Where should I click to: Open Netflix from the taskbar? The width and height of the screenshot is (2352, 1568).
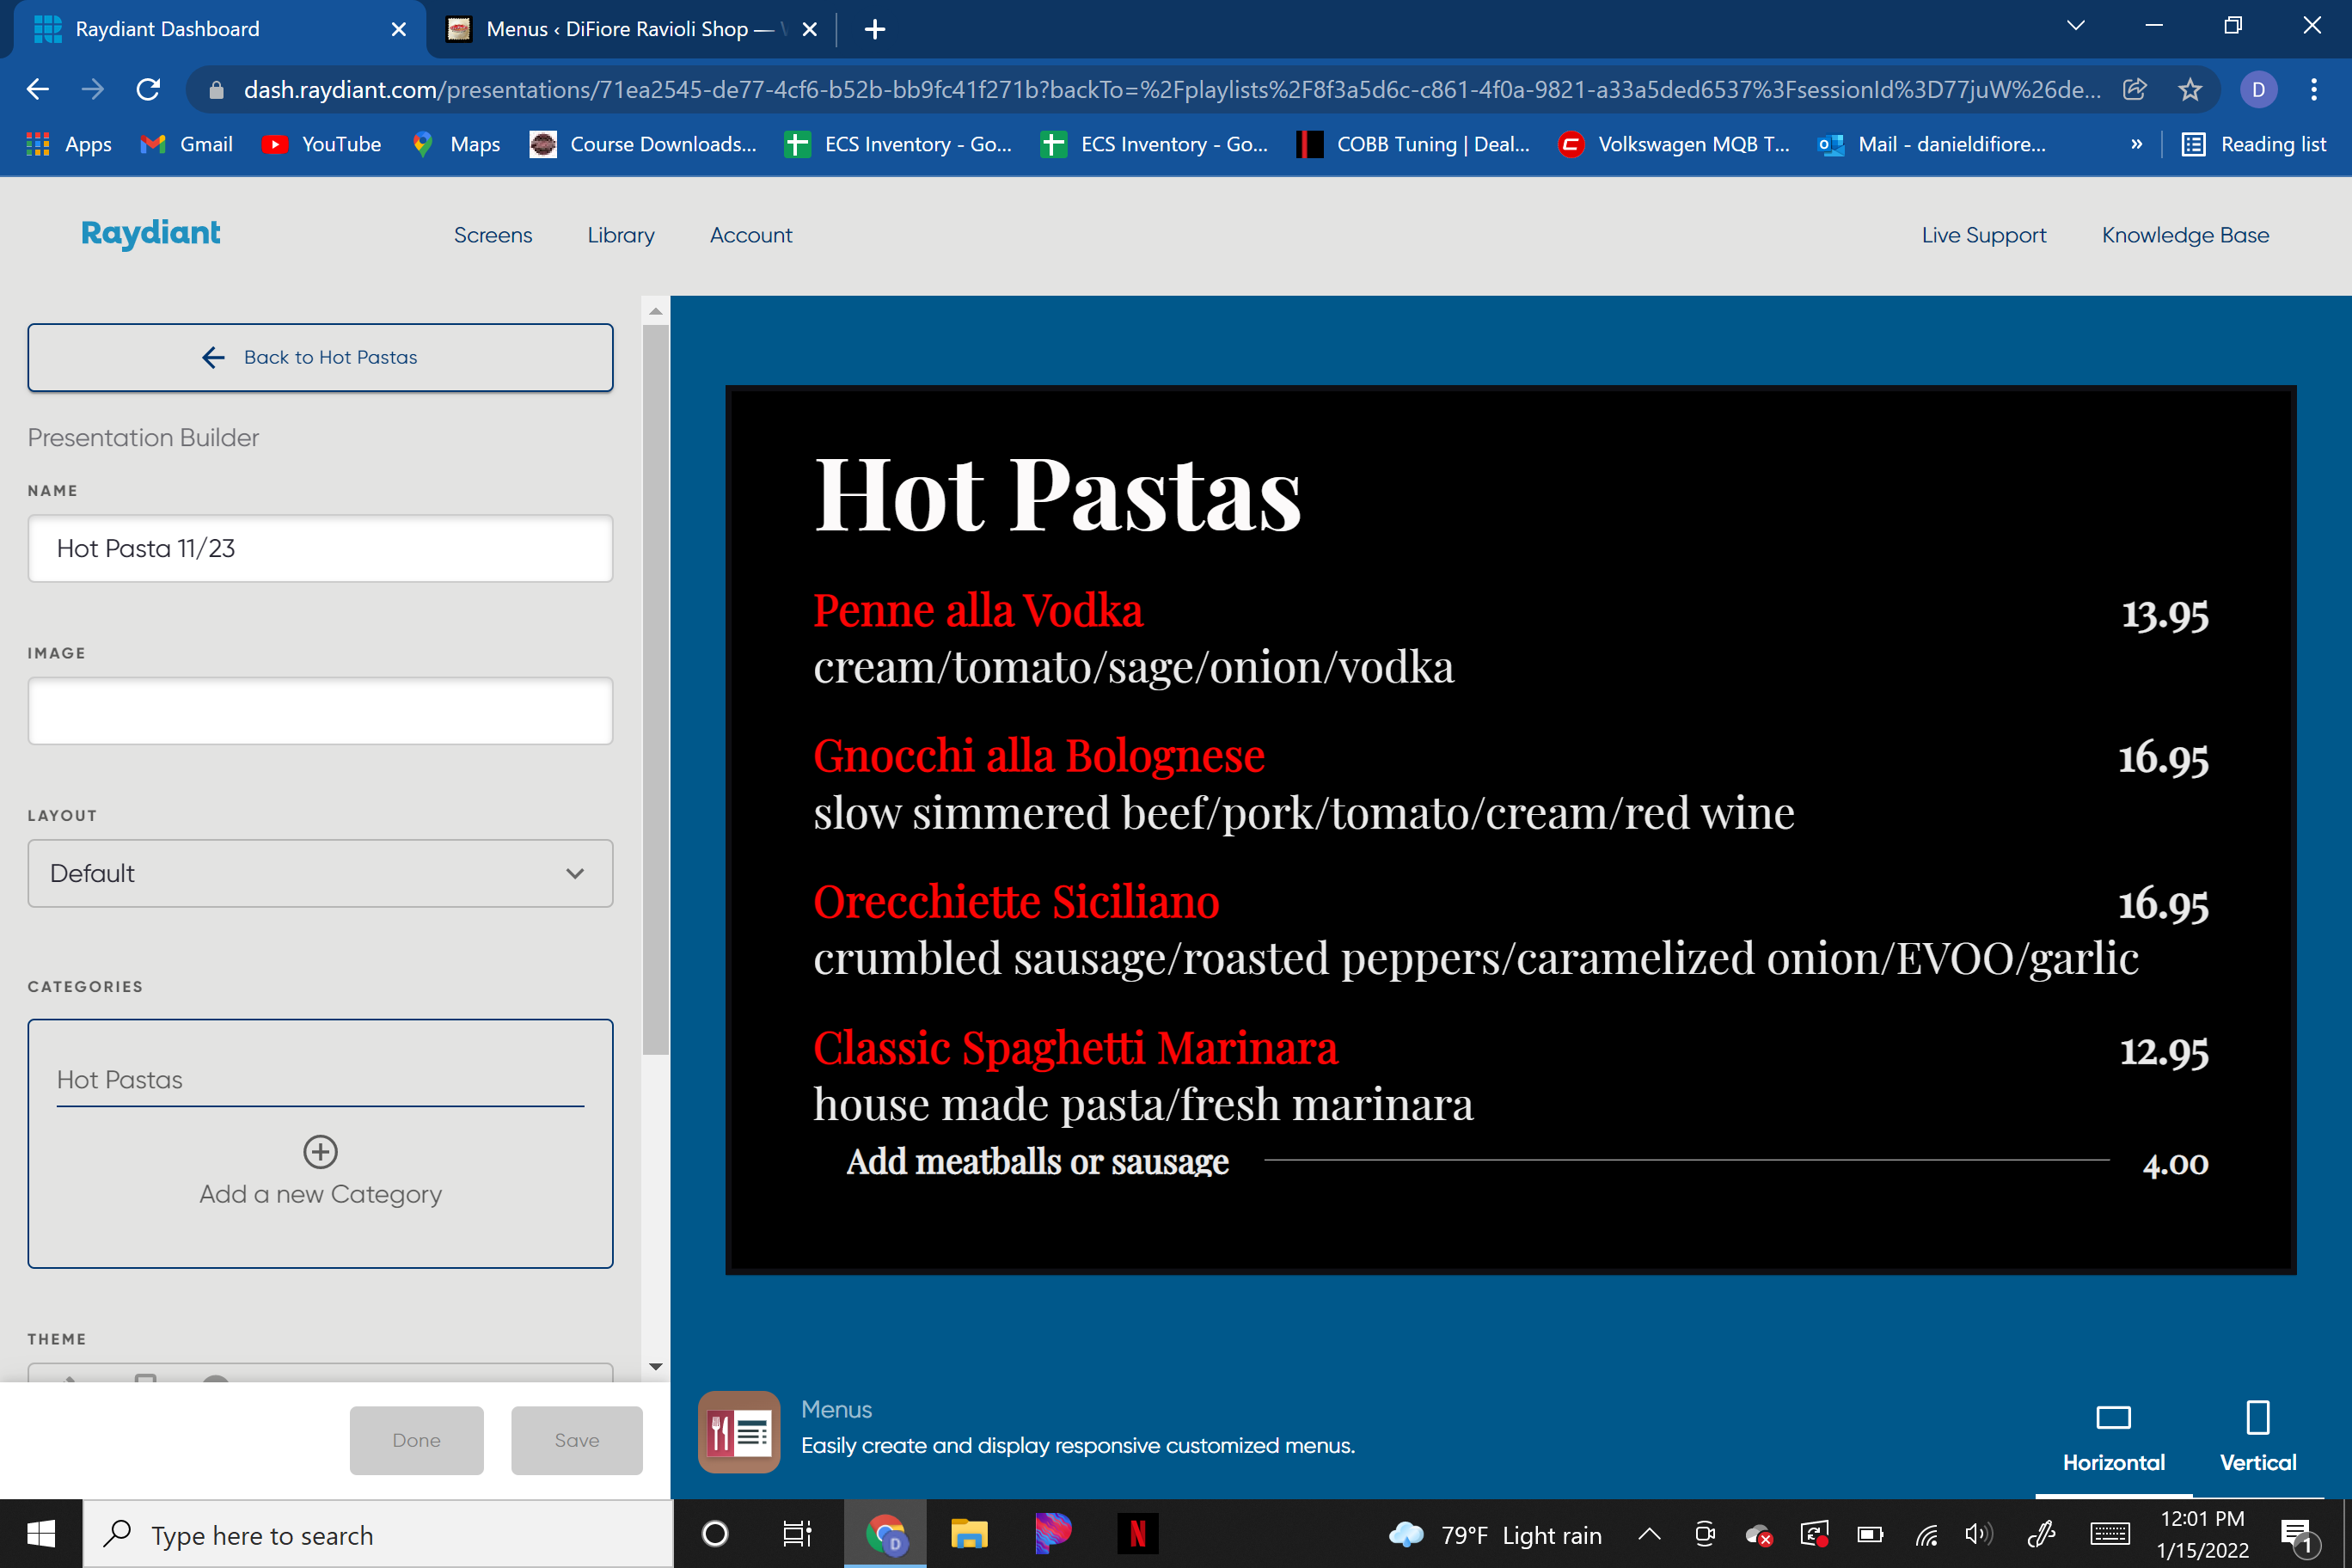click(x=1137, y=1534)
